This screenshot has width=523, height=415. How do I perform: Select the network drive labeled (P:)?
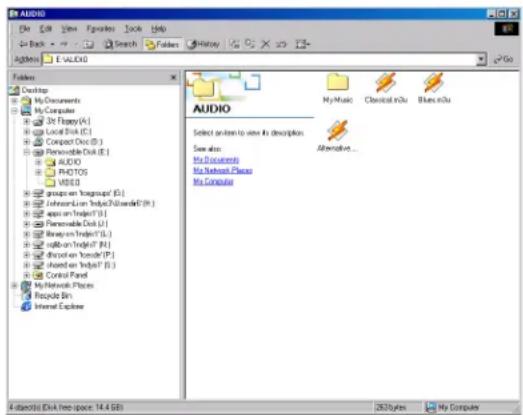[80, 255]
